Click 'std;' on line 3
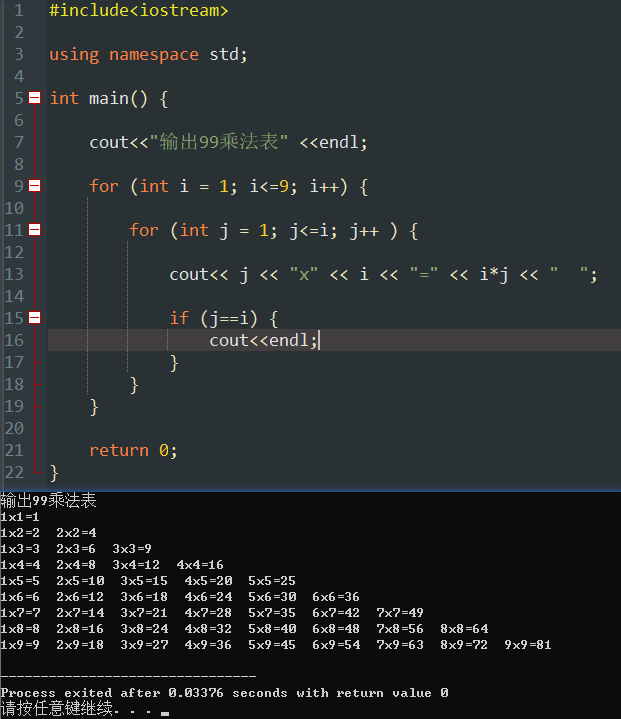 coord(228,55)
